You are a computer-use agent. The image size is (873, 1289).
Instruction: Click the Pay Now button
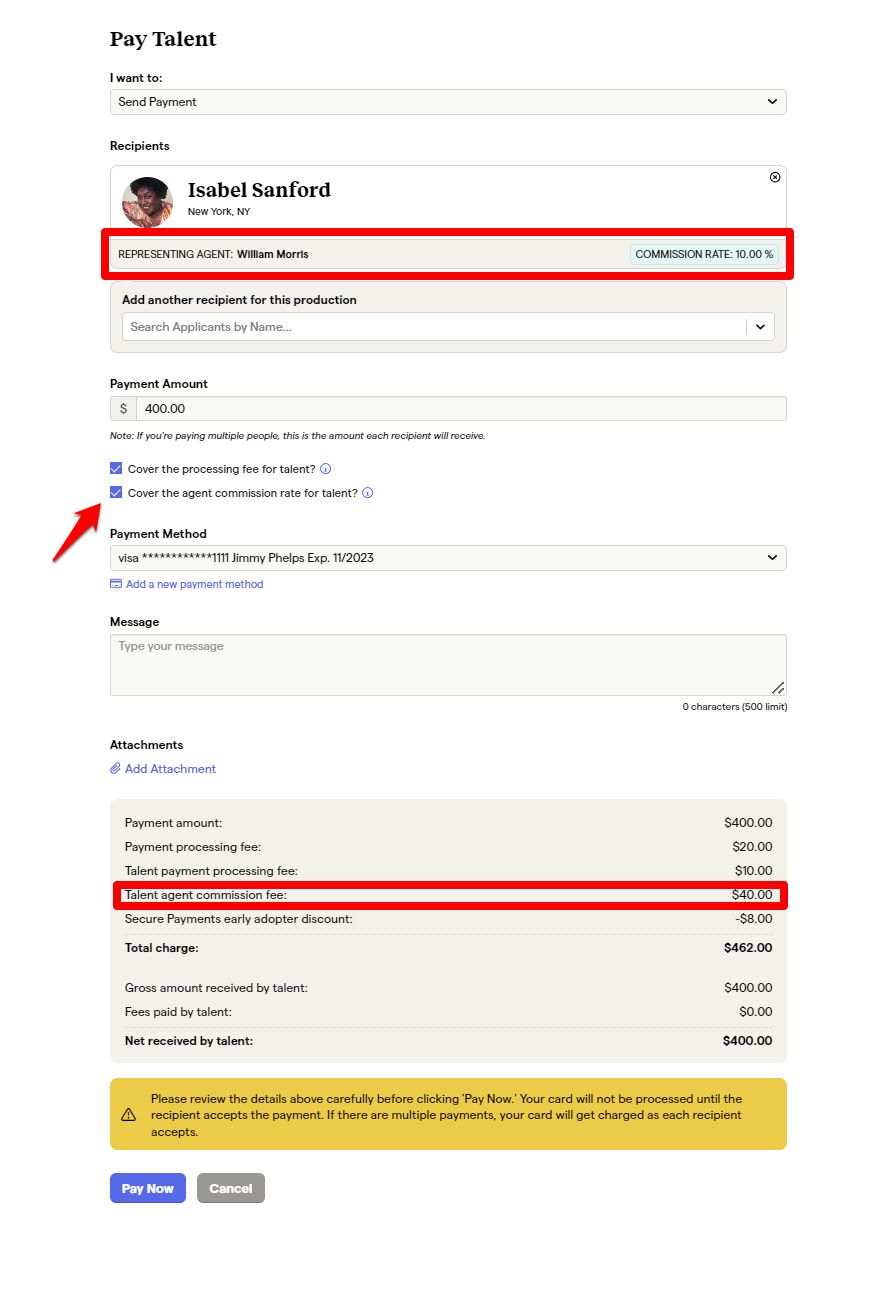pyautogui.click(x=148, y=1188)
